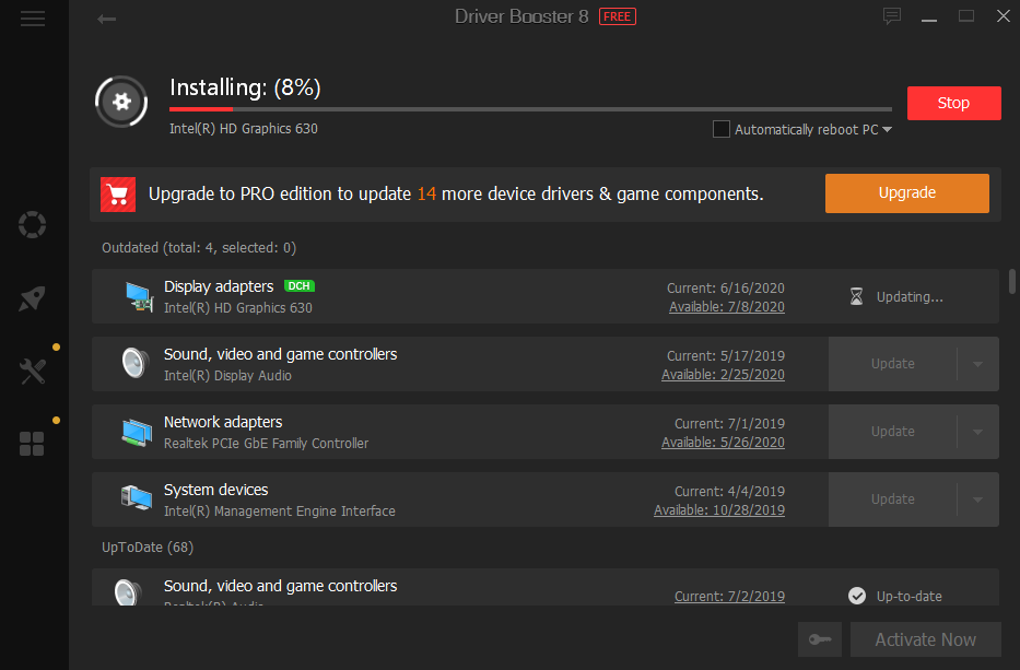Open Available 7/8/2020 driver link

(727, 307)
